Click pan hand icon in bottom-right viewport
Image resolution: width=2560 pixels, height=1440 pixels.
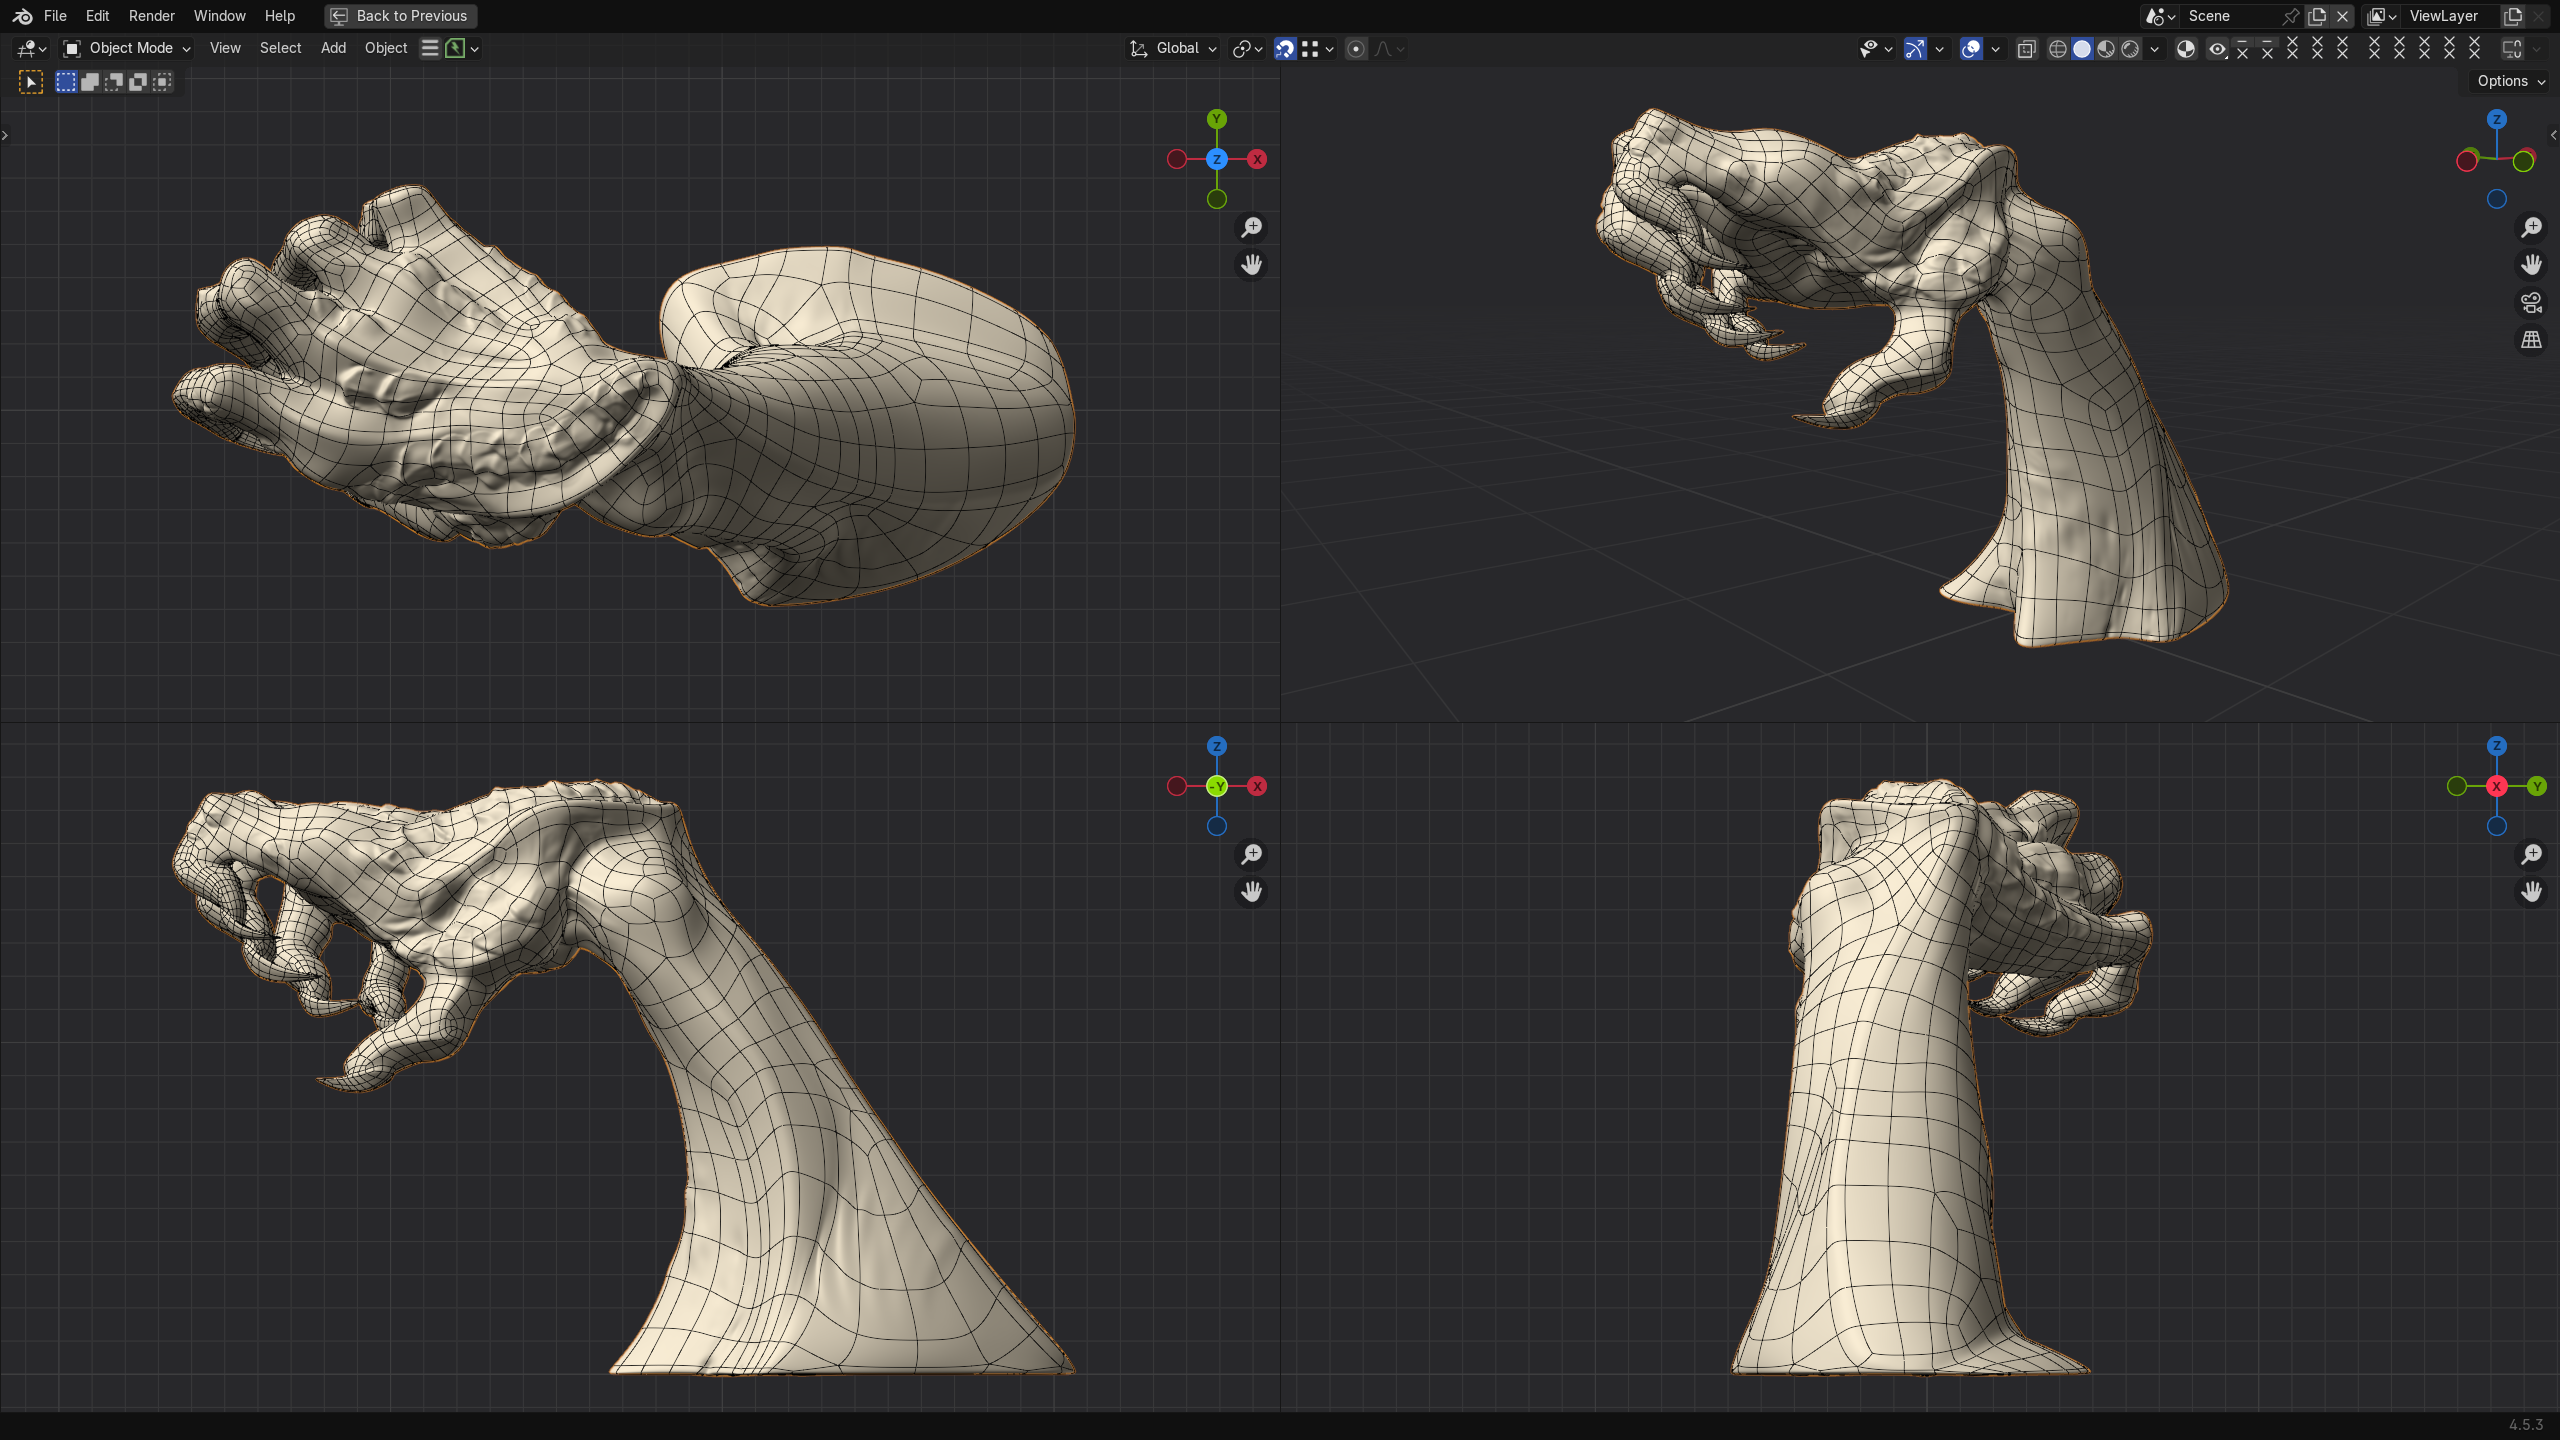click(x=2531, y=892)
